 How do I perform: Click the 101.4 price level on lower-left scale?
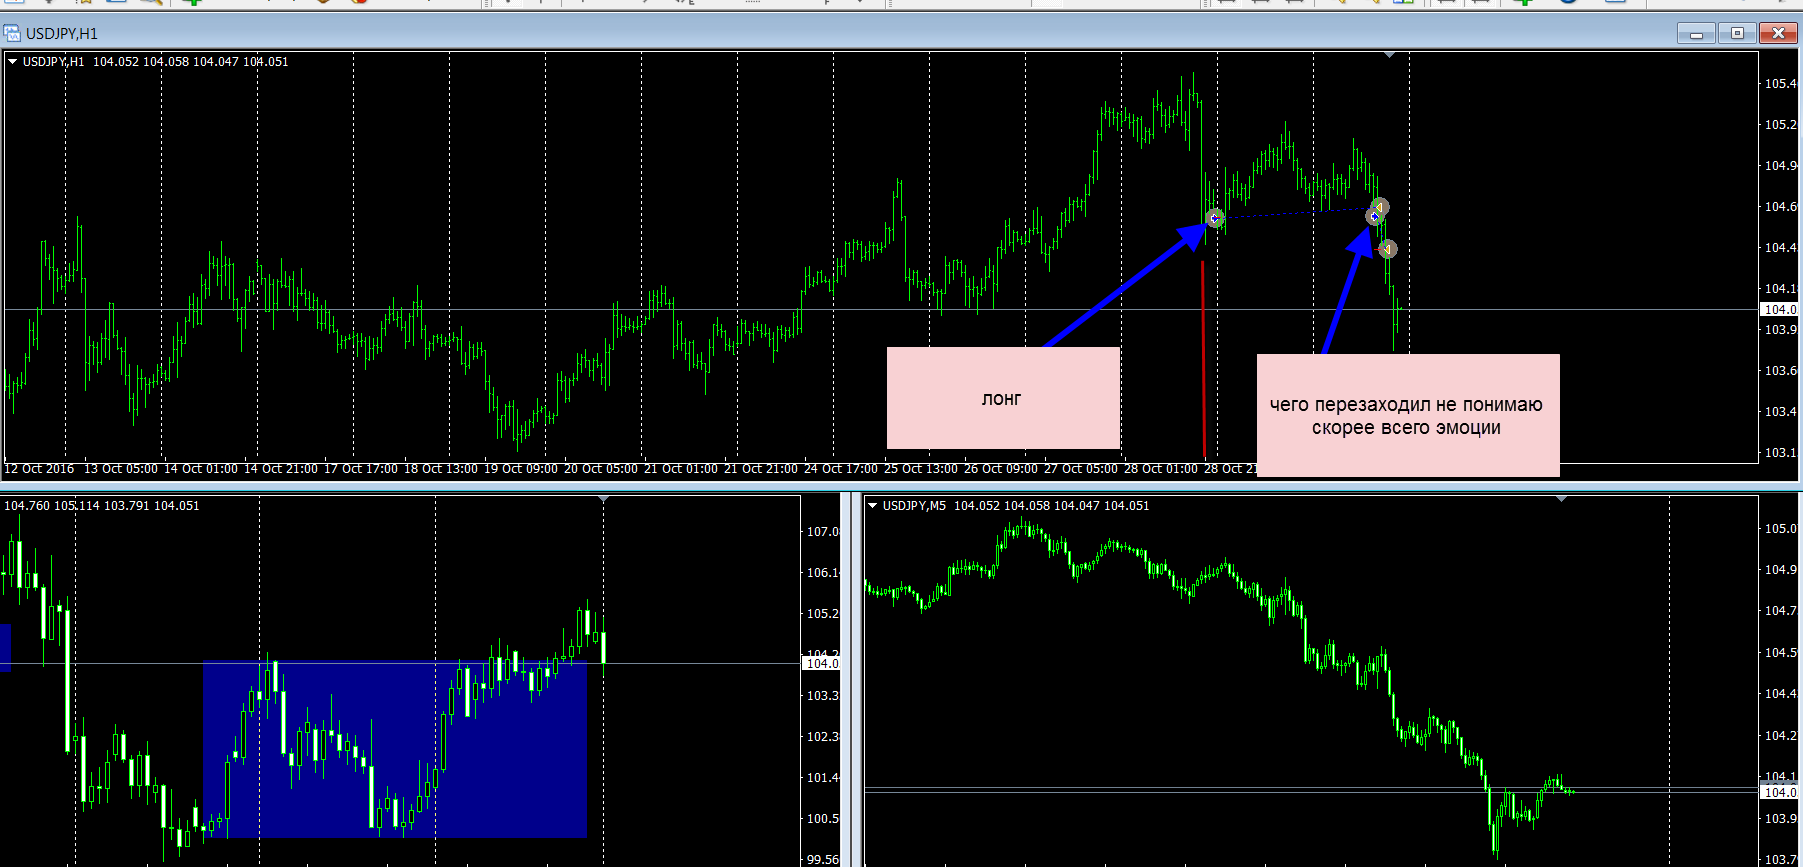[823, 777]
